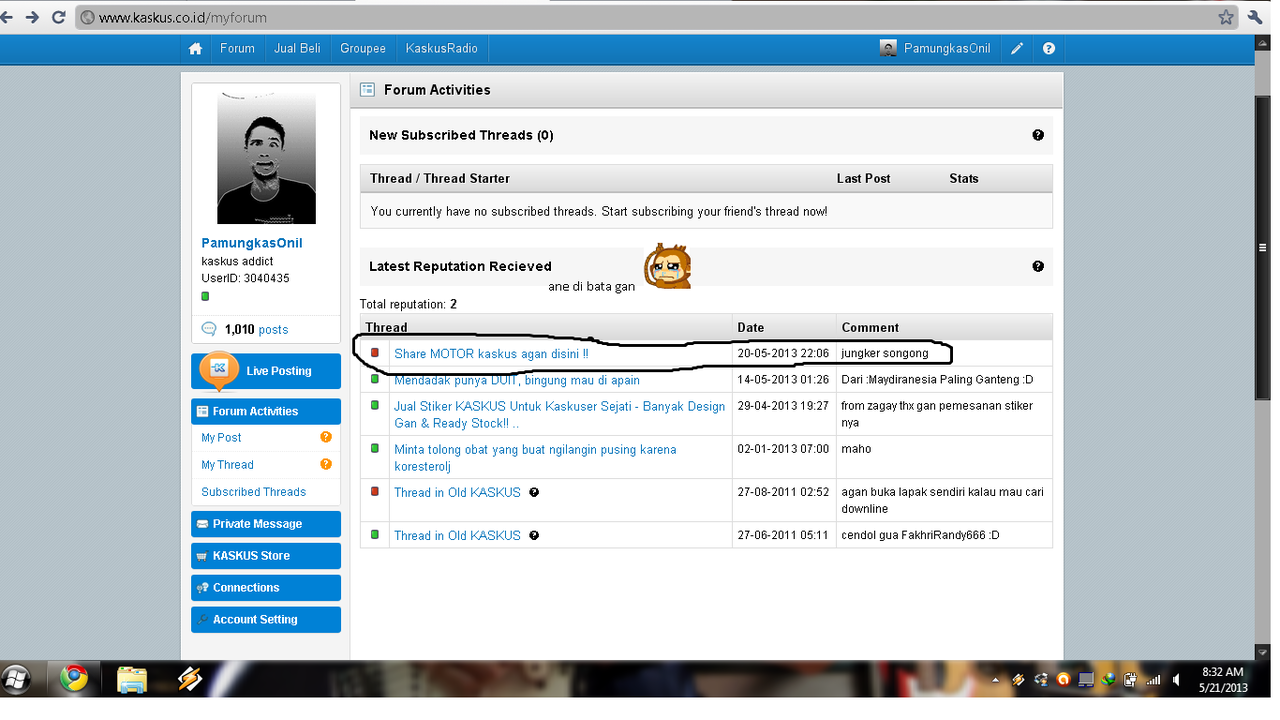
Task: Open the pencil compose icon in navbar
Action: [x=1017, y=48]
